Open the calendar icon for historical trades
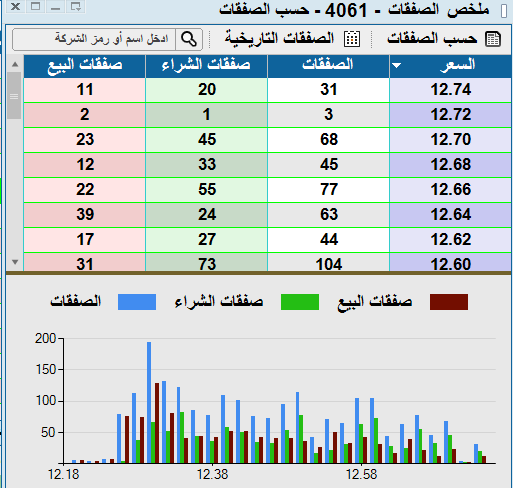513x488 pixels. click(352, 39)
